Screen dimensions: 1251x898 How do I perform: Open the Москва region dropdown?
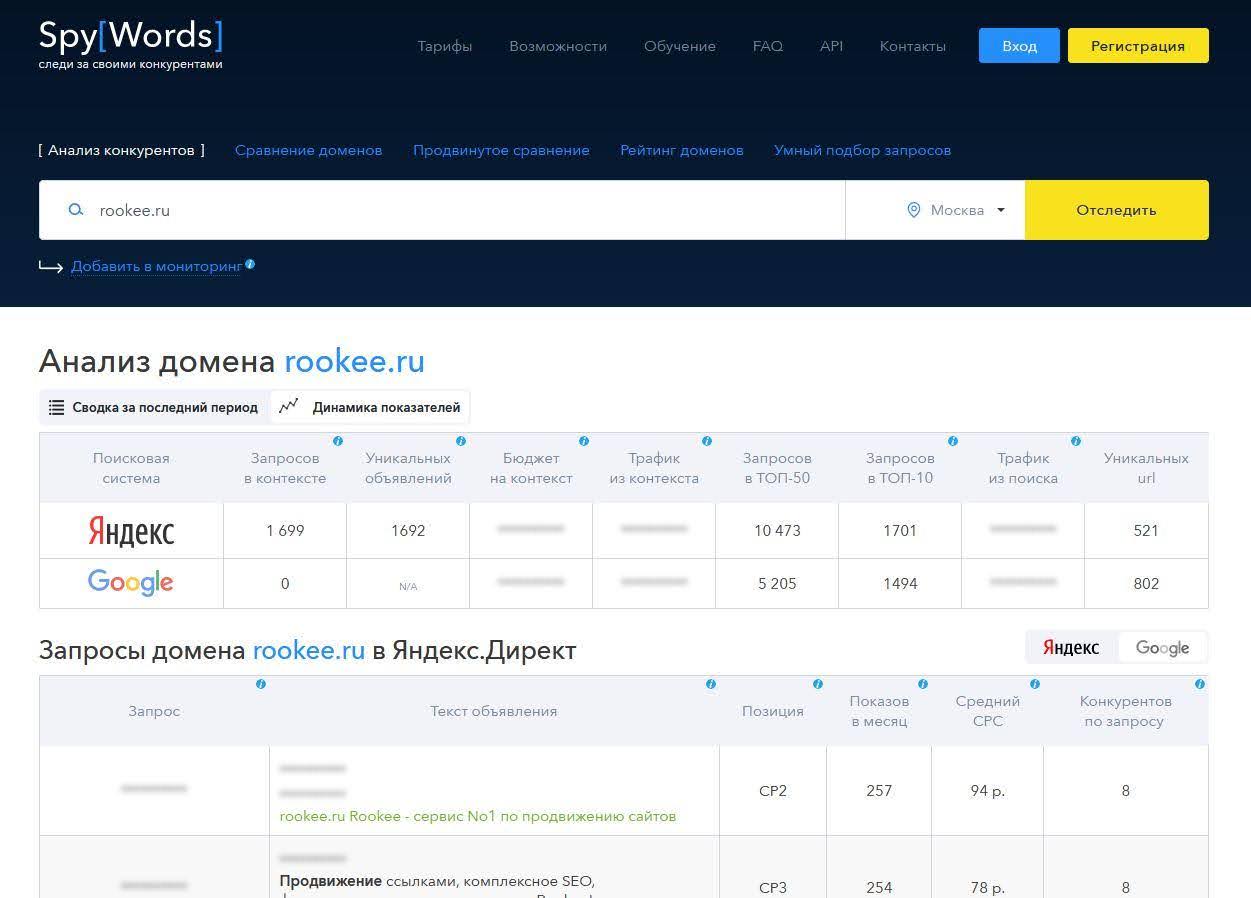956,210
